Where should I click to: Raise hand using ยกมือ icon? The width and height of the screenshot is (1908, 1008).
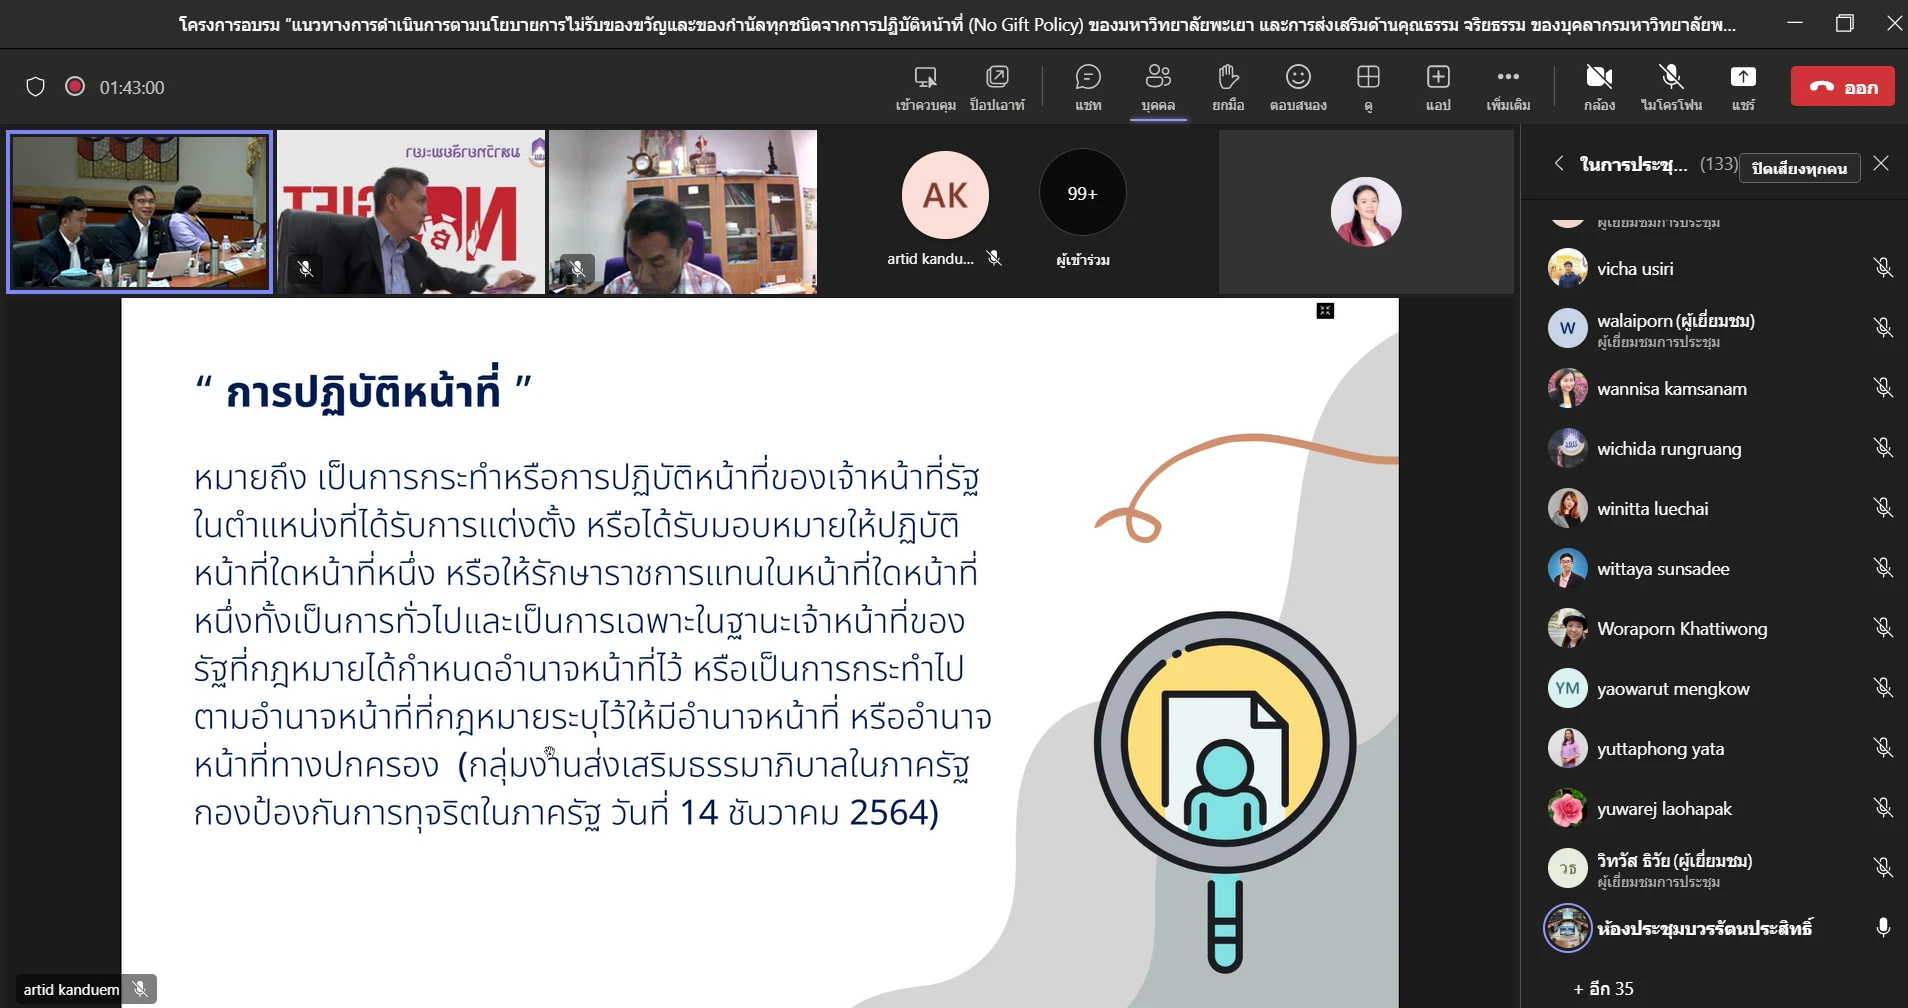(1228, 87)
